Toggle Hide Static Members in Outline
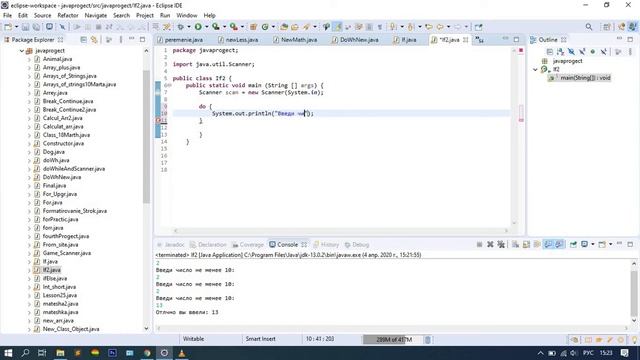 [582, 51]
